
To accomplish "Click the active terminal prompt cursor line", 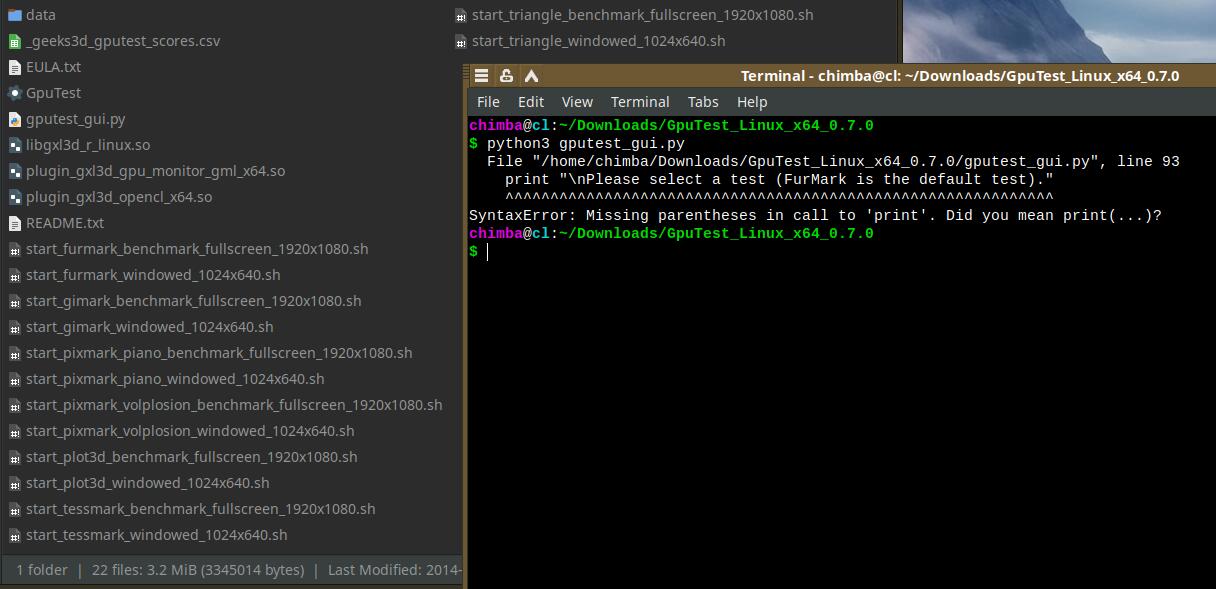I will 480,252.
